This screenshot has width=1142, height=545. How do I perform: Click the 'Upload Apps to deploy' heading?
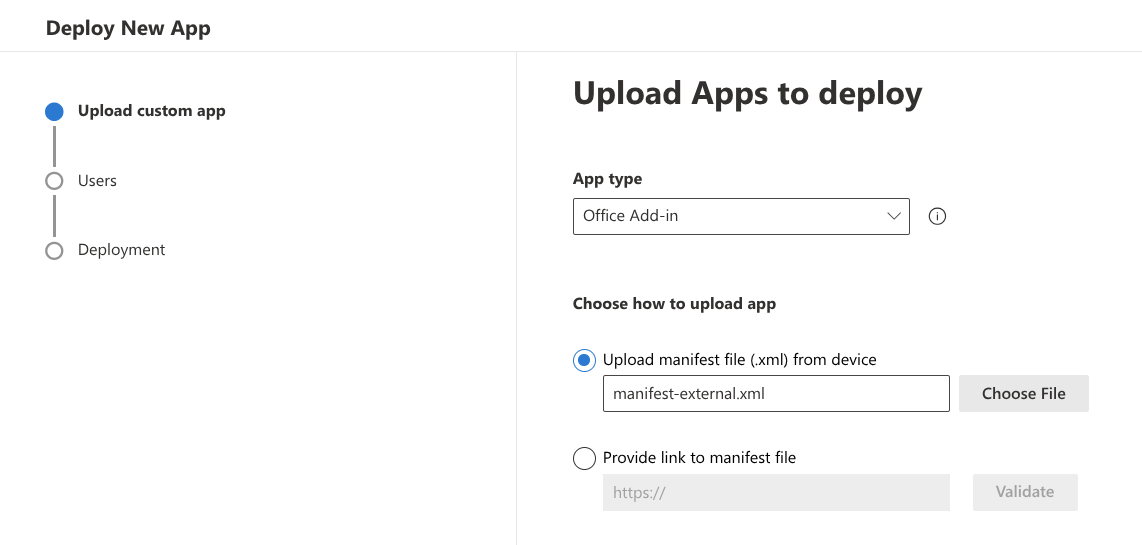747,94
